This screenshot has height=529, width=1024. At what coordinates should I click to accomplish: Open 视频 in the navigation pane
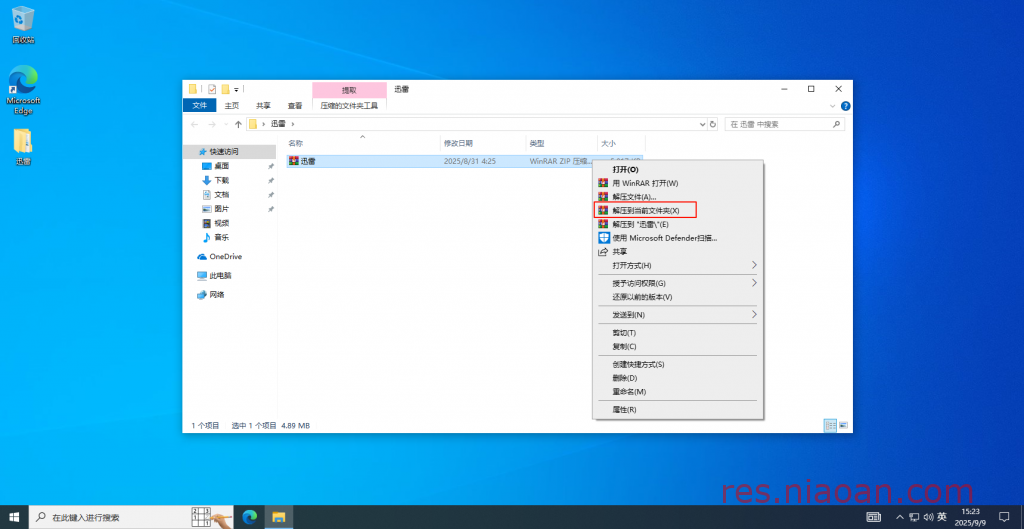pos(222,223)
